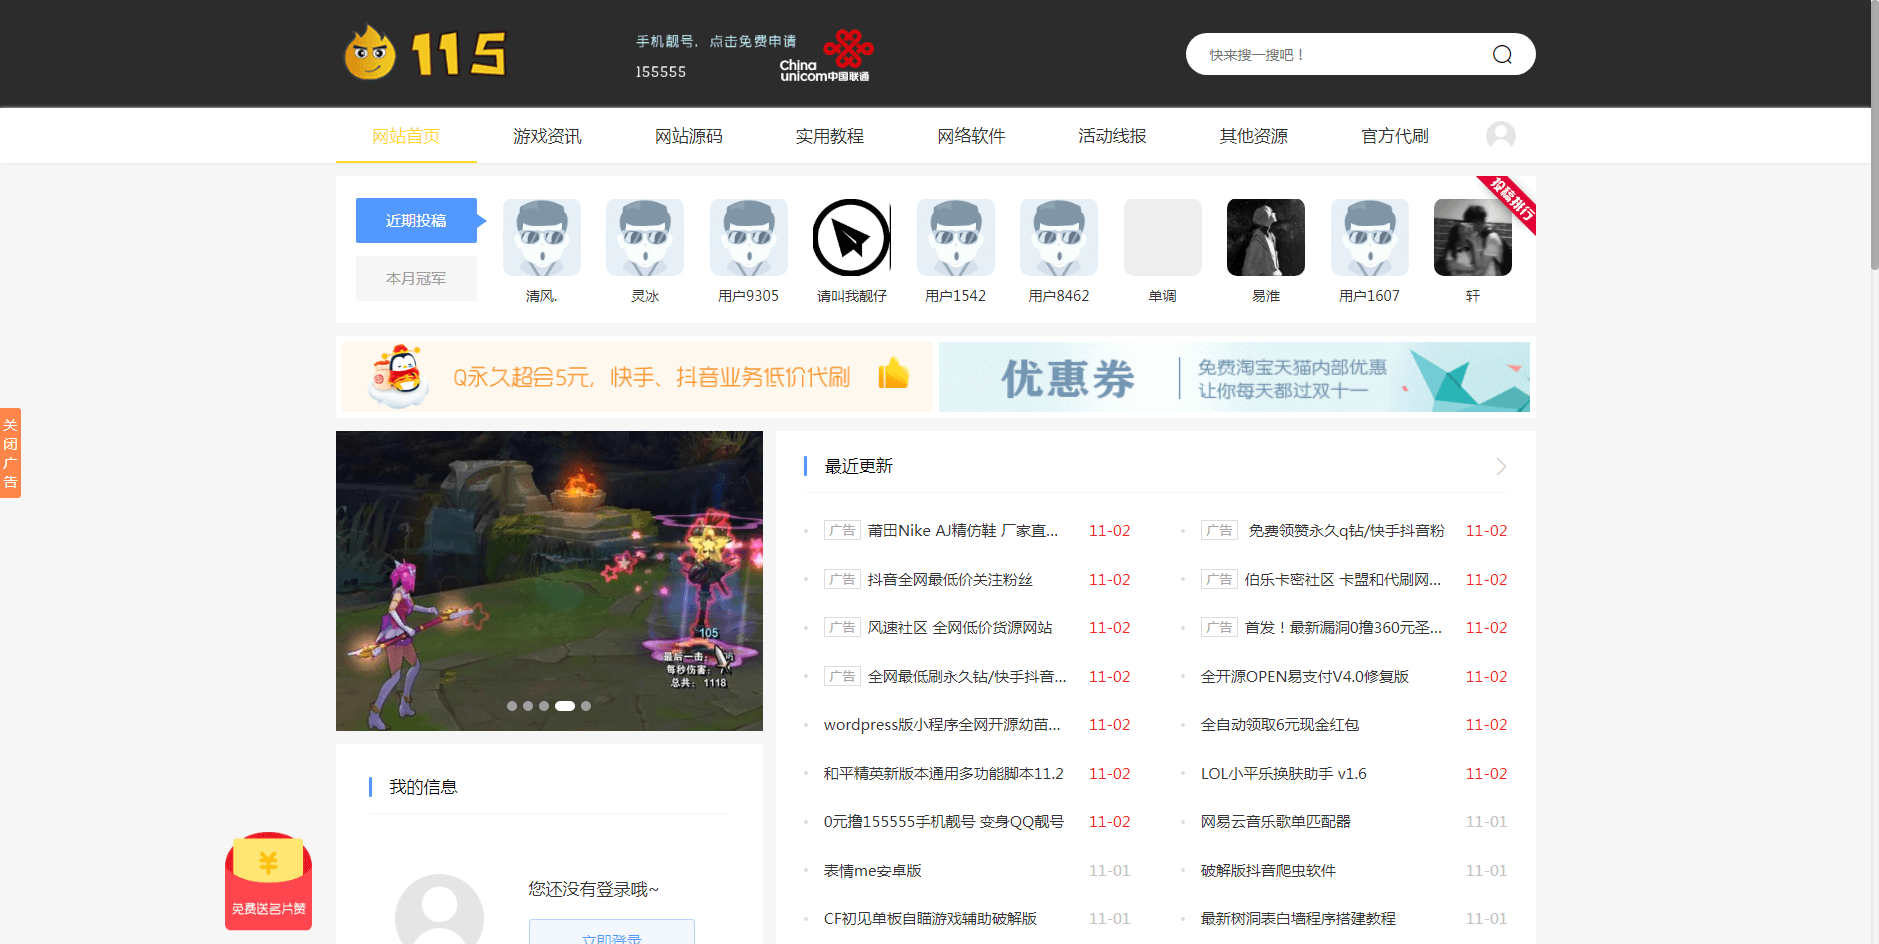
Task: Open the 游戏资讯 navigation menu
Action: pyautogui.click(x=547, y=136)
